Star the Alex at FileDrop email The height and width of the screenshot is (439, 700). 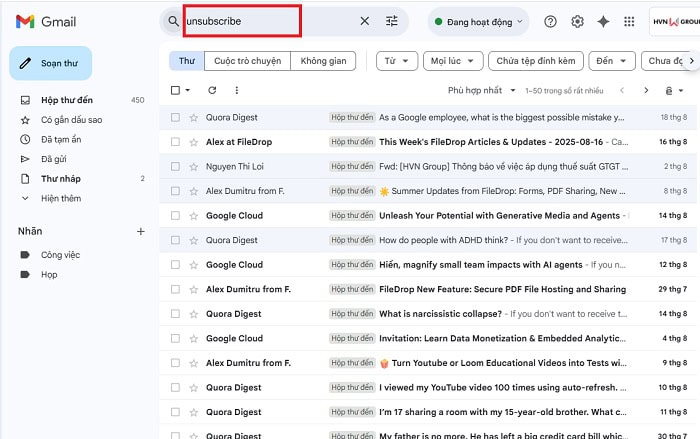point(193,142)
